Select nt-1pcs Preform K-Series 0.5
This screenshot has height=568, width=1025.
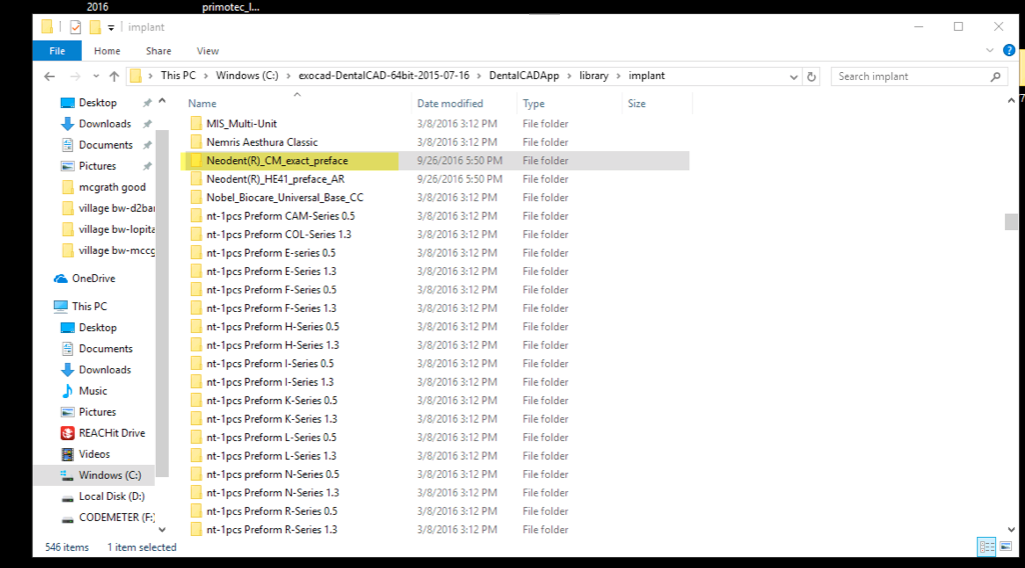coord(272,401)
